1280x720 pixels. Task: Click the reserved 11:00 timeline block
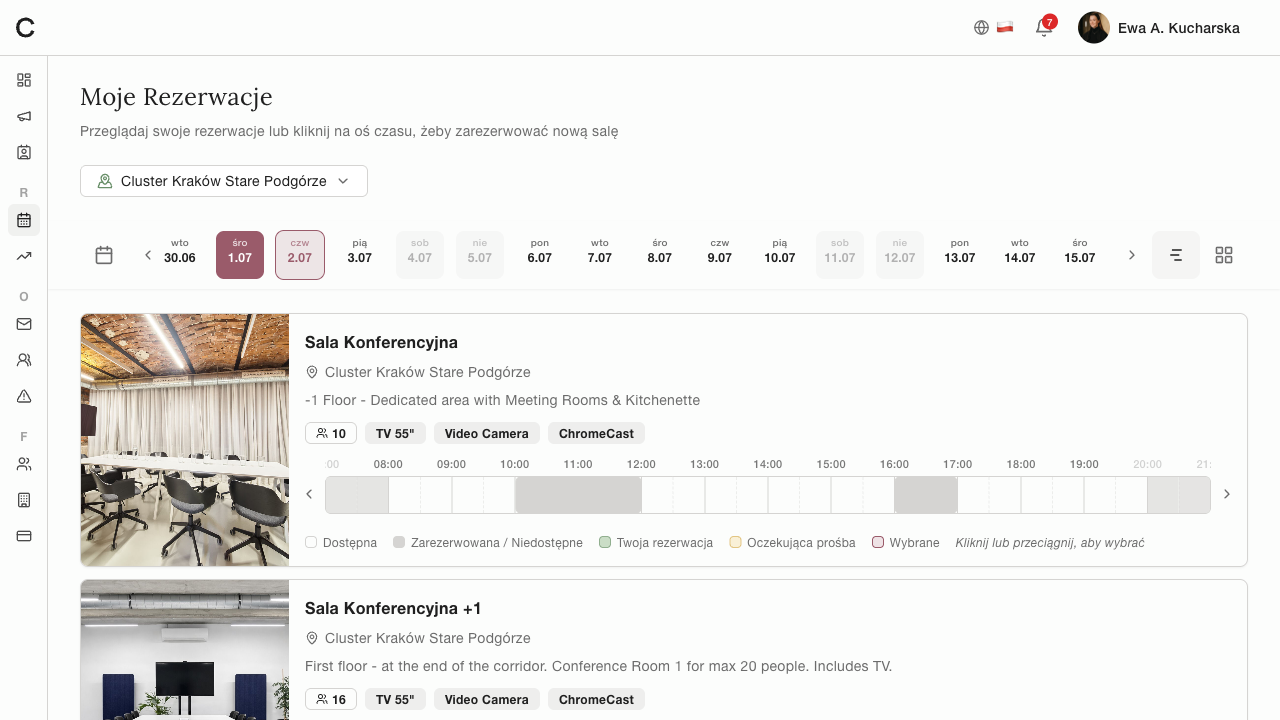[578, 495]
